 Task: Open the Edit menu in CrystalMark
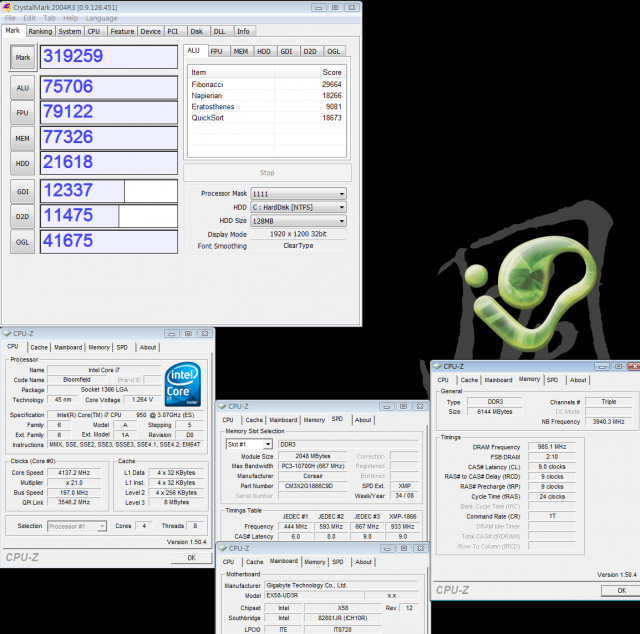[x=29, y=18]
